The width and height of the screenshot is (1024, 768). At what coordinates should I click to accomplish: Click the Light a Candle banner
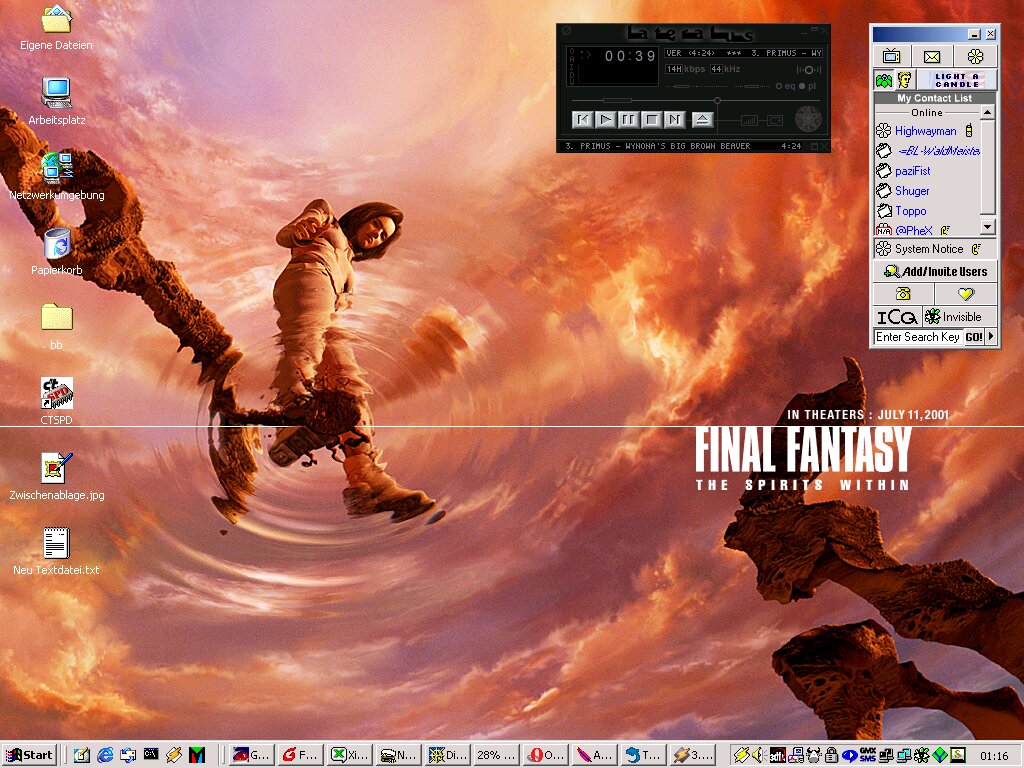957,80
